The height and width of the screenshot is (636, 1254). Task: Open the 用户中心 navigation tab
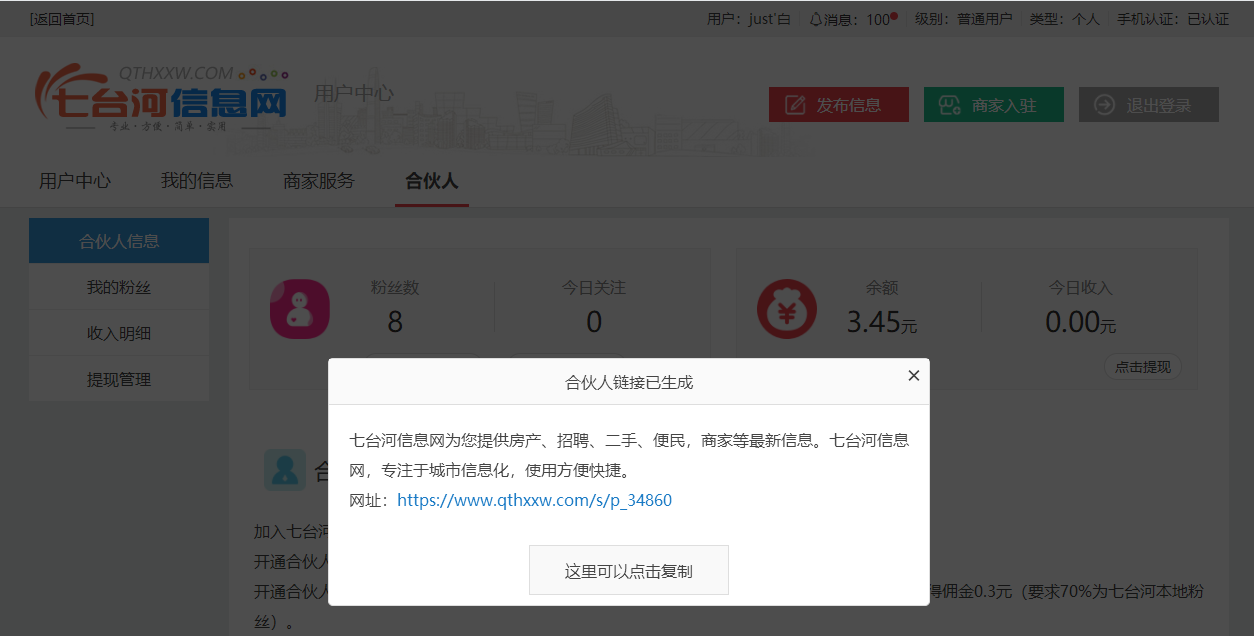tap(75, 181)
